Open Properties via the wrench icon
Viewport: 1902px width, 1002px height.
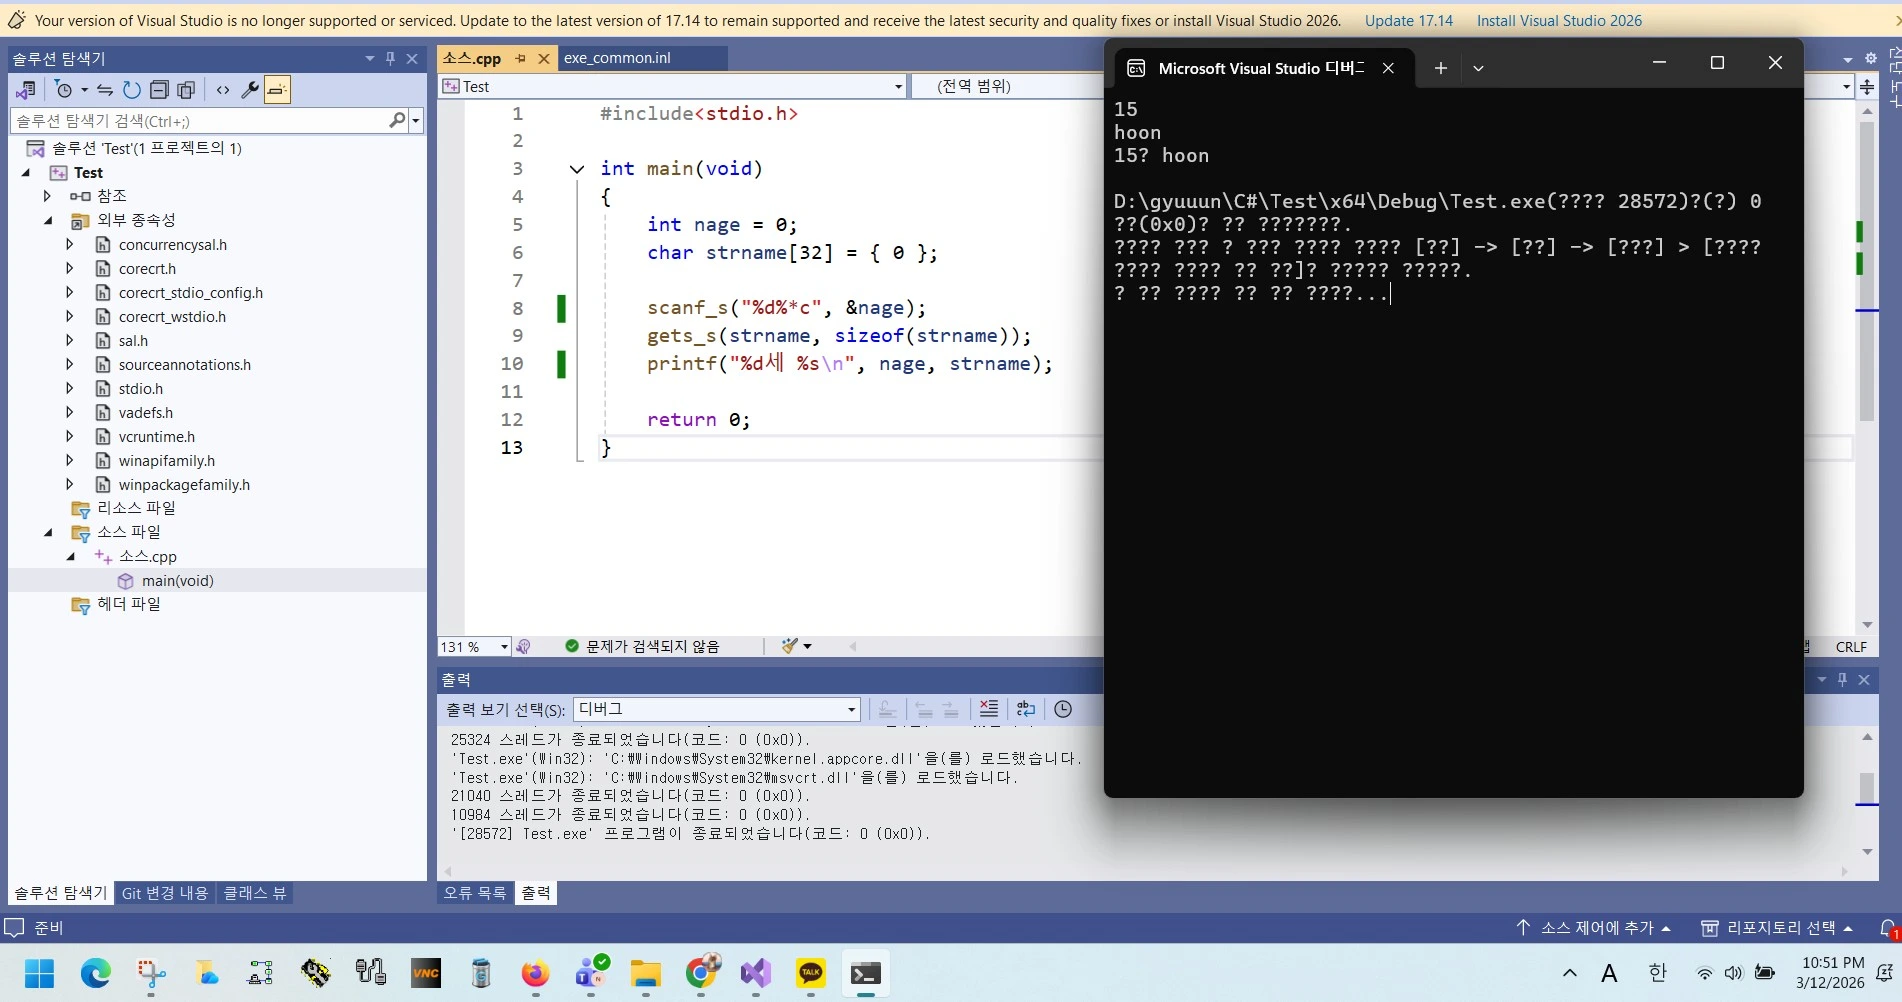tap(250, 90)
